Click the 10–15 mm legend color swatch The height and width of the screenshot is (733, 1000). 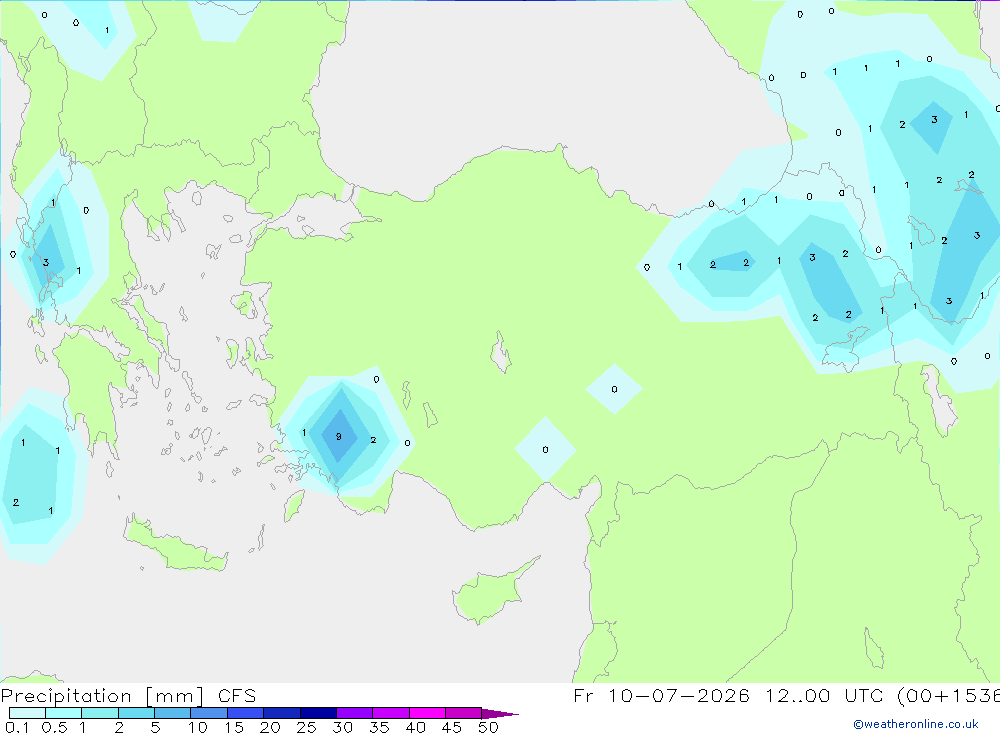click(209, 713)
